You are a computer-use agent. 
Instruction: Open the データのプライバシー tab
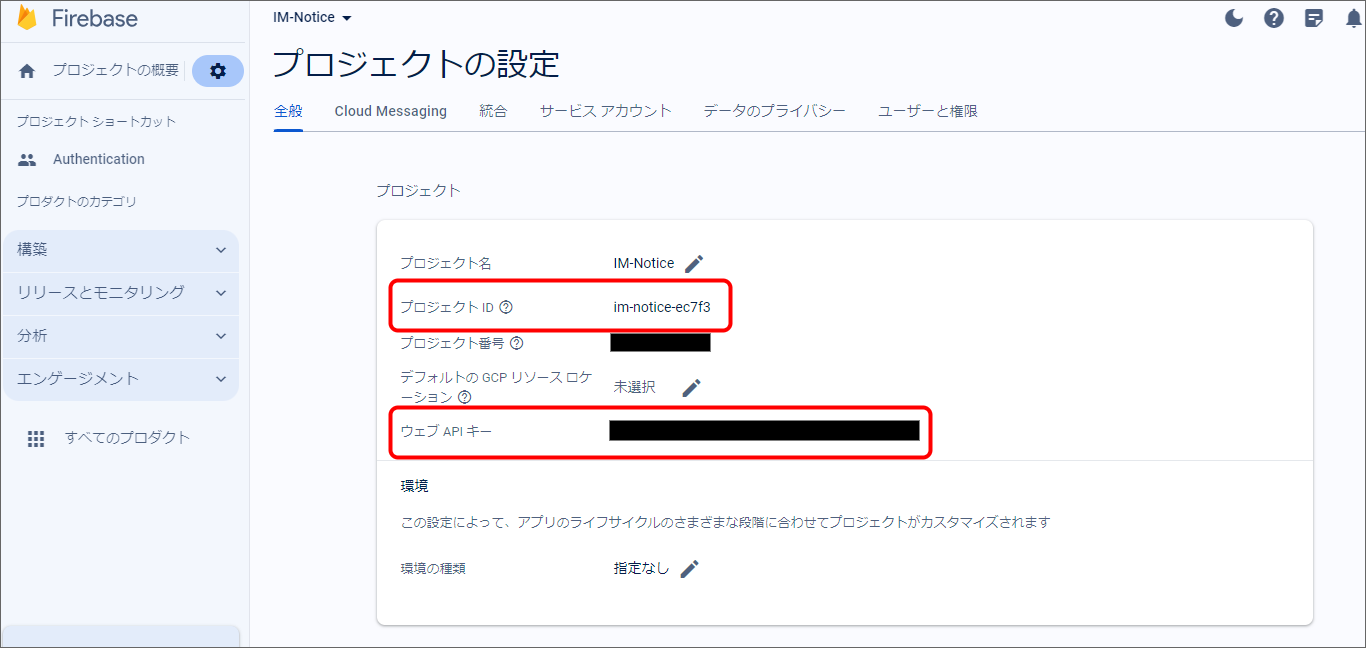pos(774,111)
